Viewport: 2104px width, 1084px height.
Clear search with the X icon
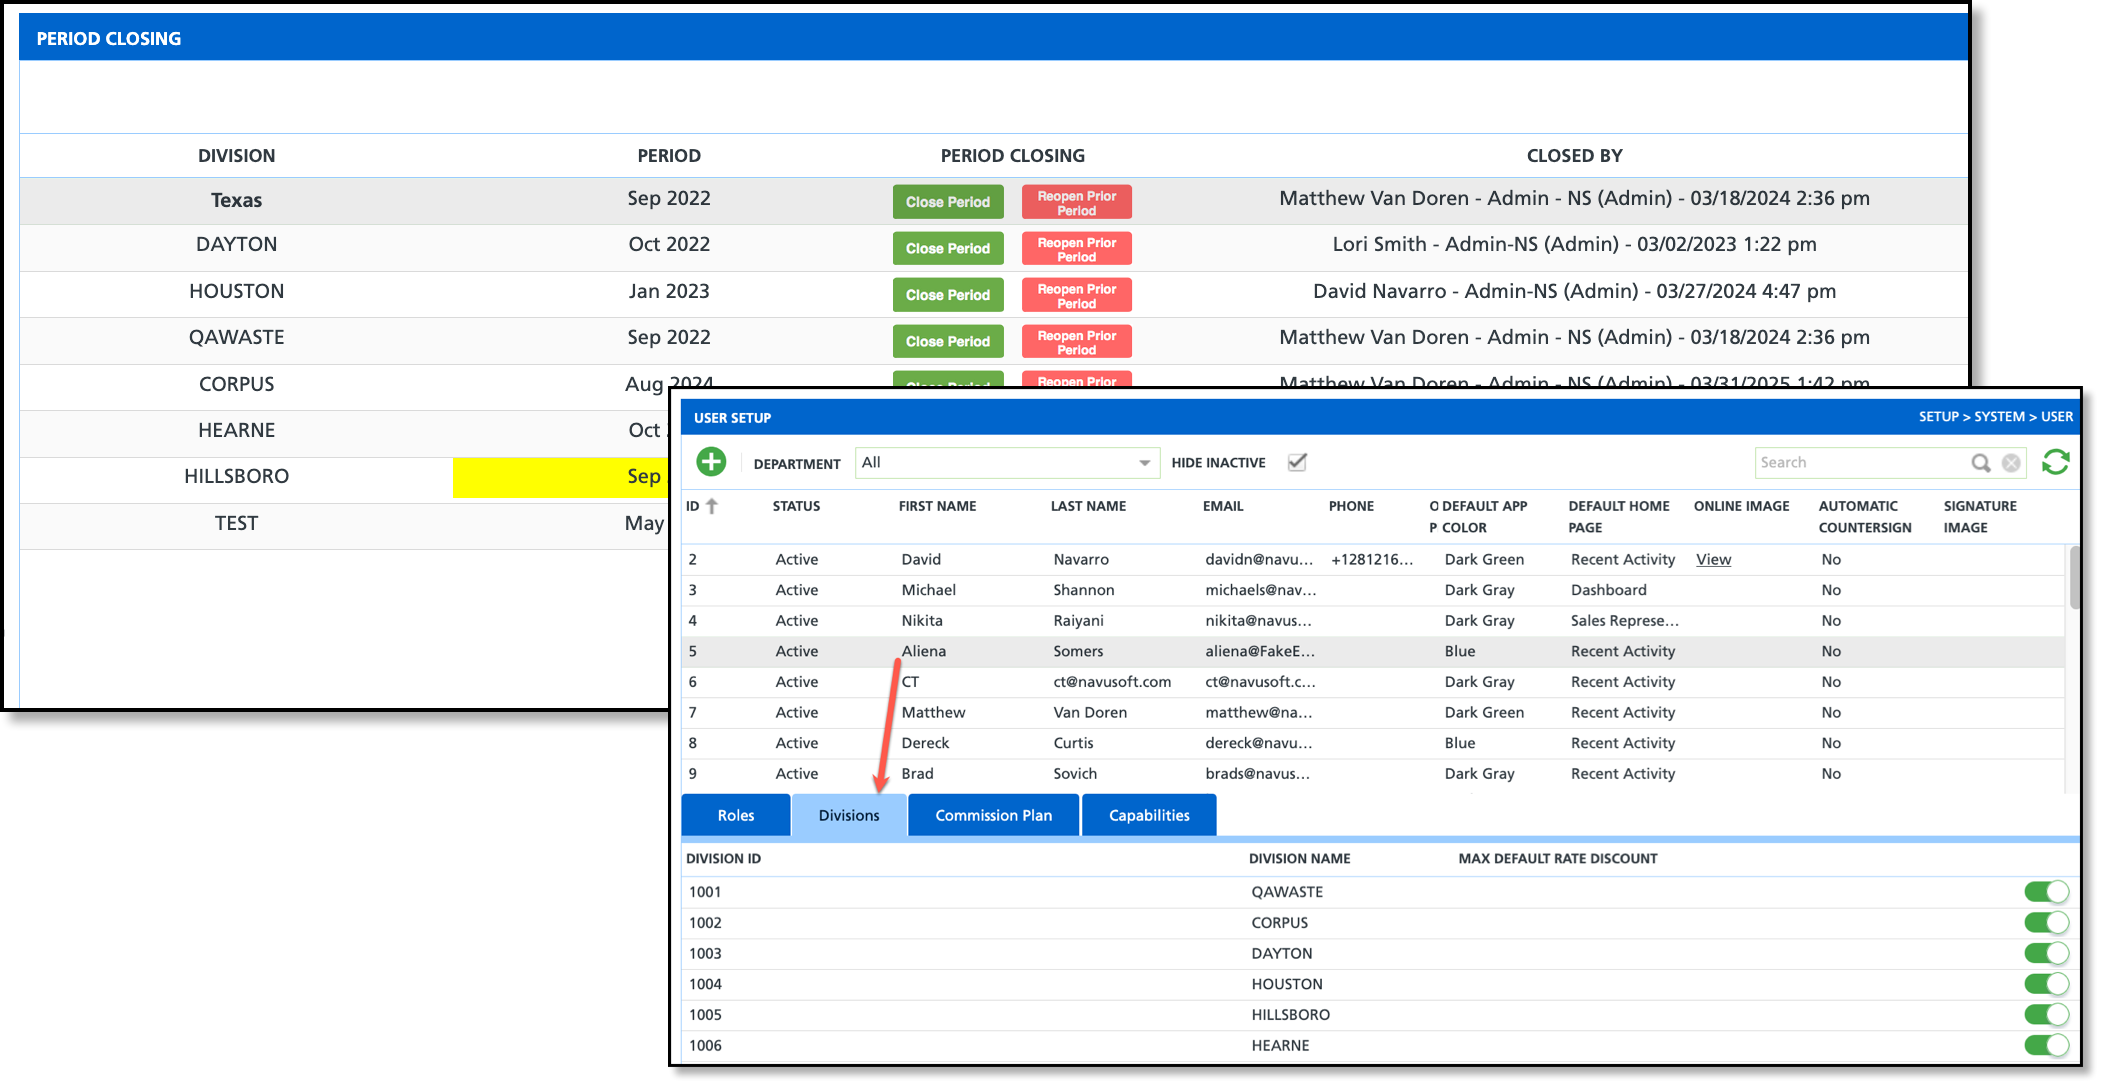[2011, 462]
